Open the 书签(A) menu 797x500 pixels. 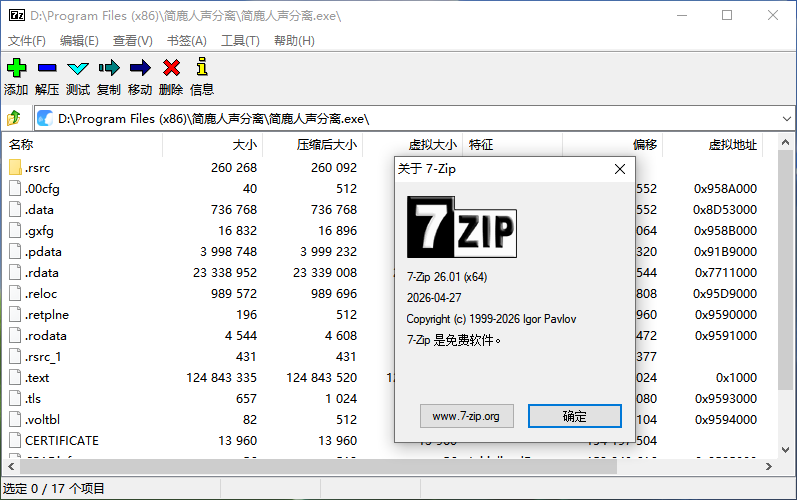click(187, 41)
